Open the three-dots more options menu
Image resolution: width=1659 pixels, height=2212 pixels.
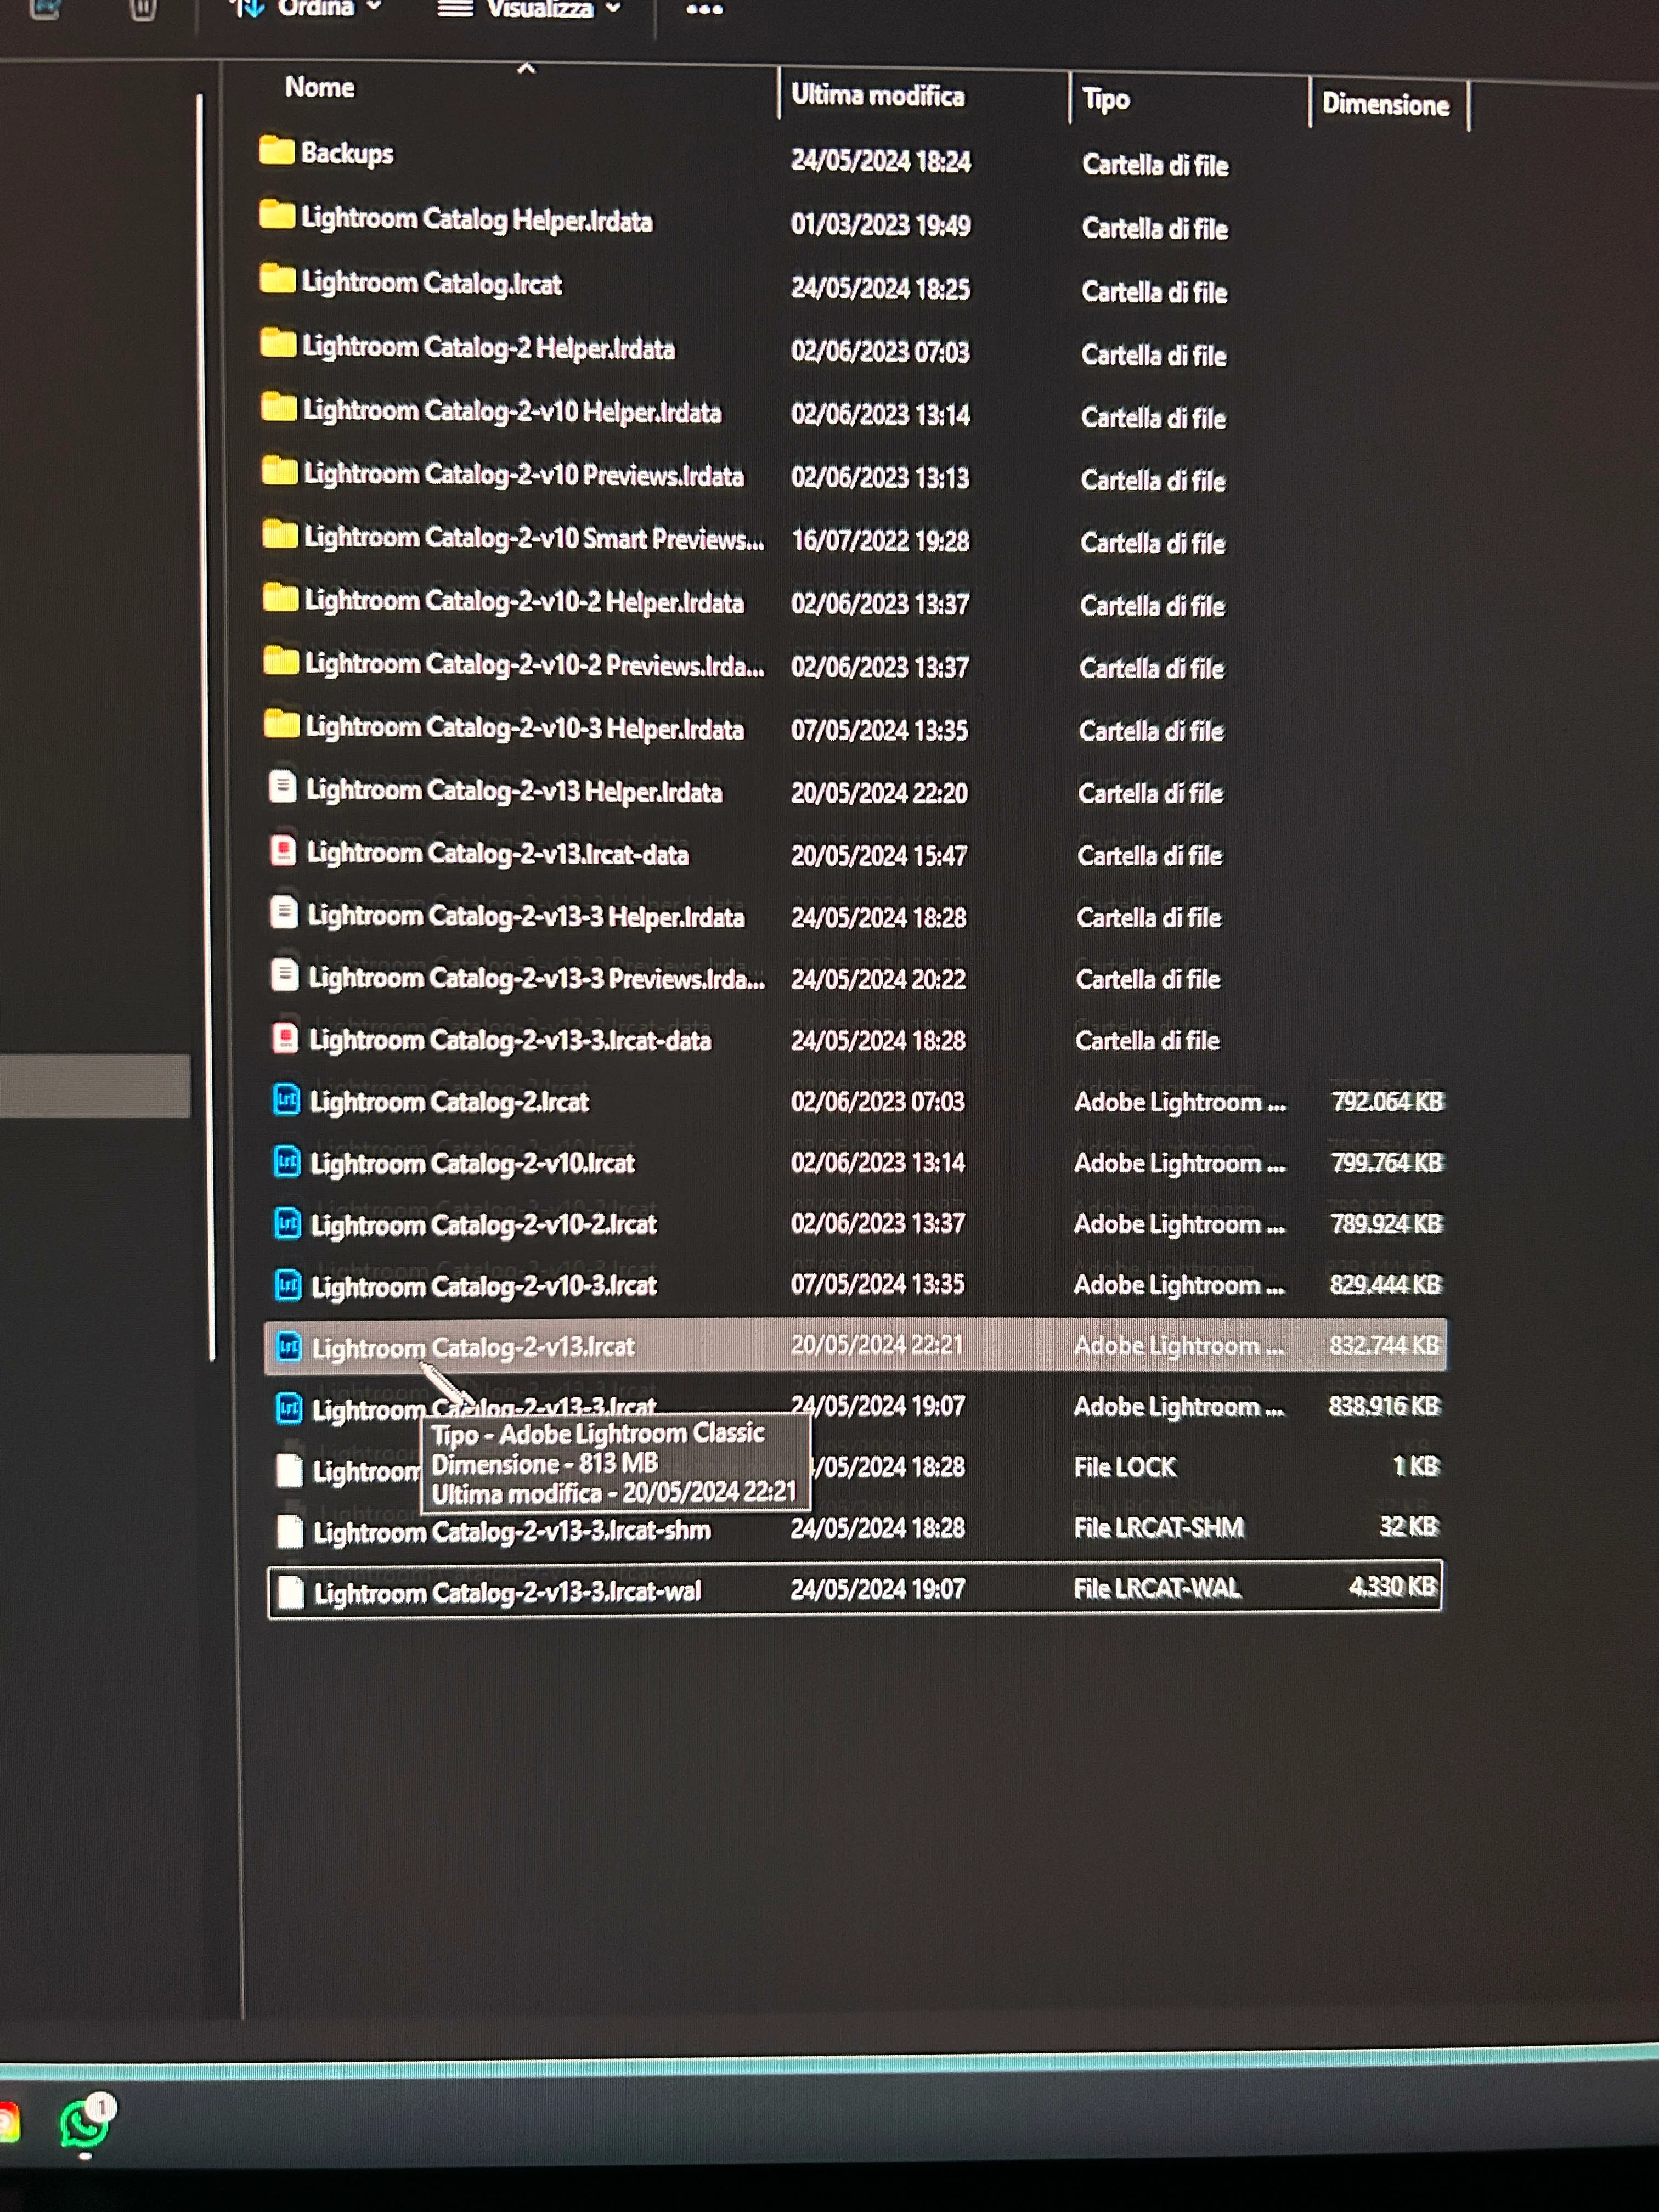pyautogui.click(x=704, y=10)
